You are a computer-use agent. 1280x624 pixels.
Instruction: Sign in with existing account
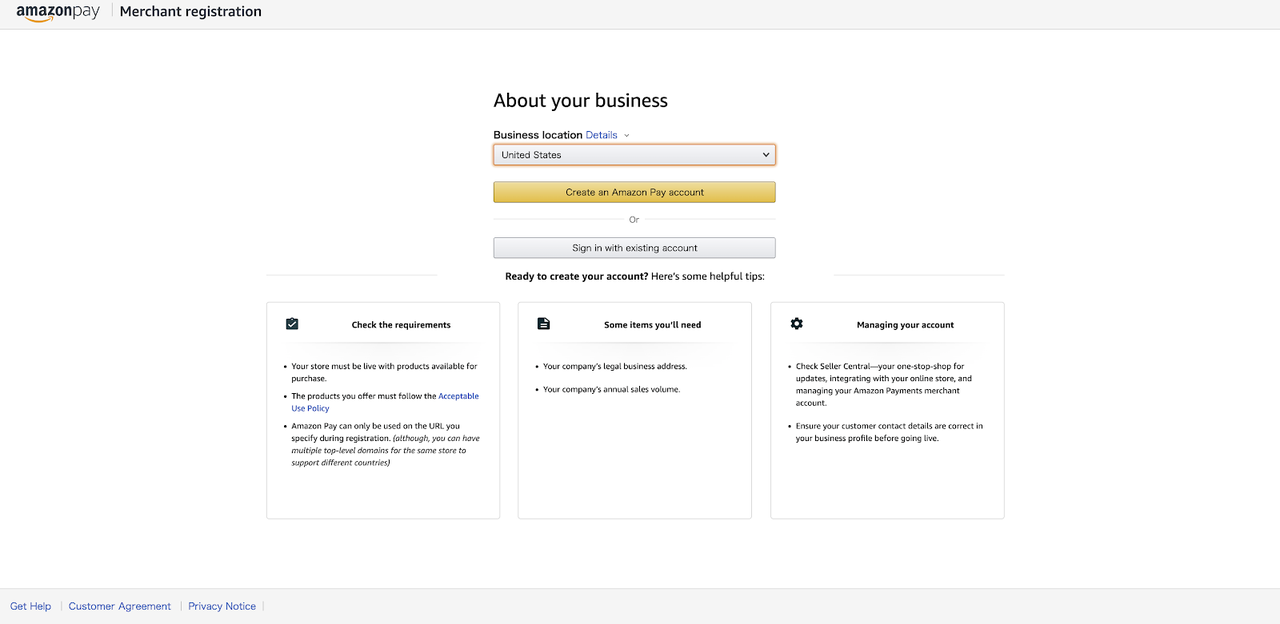634,248
